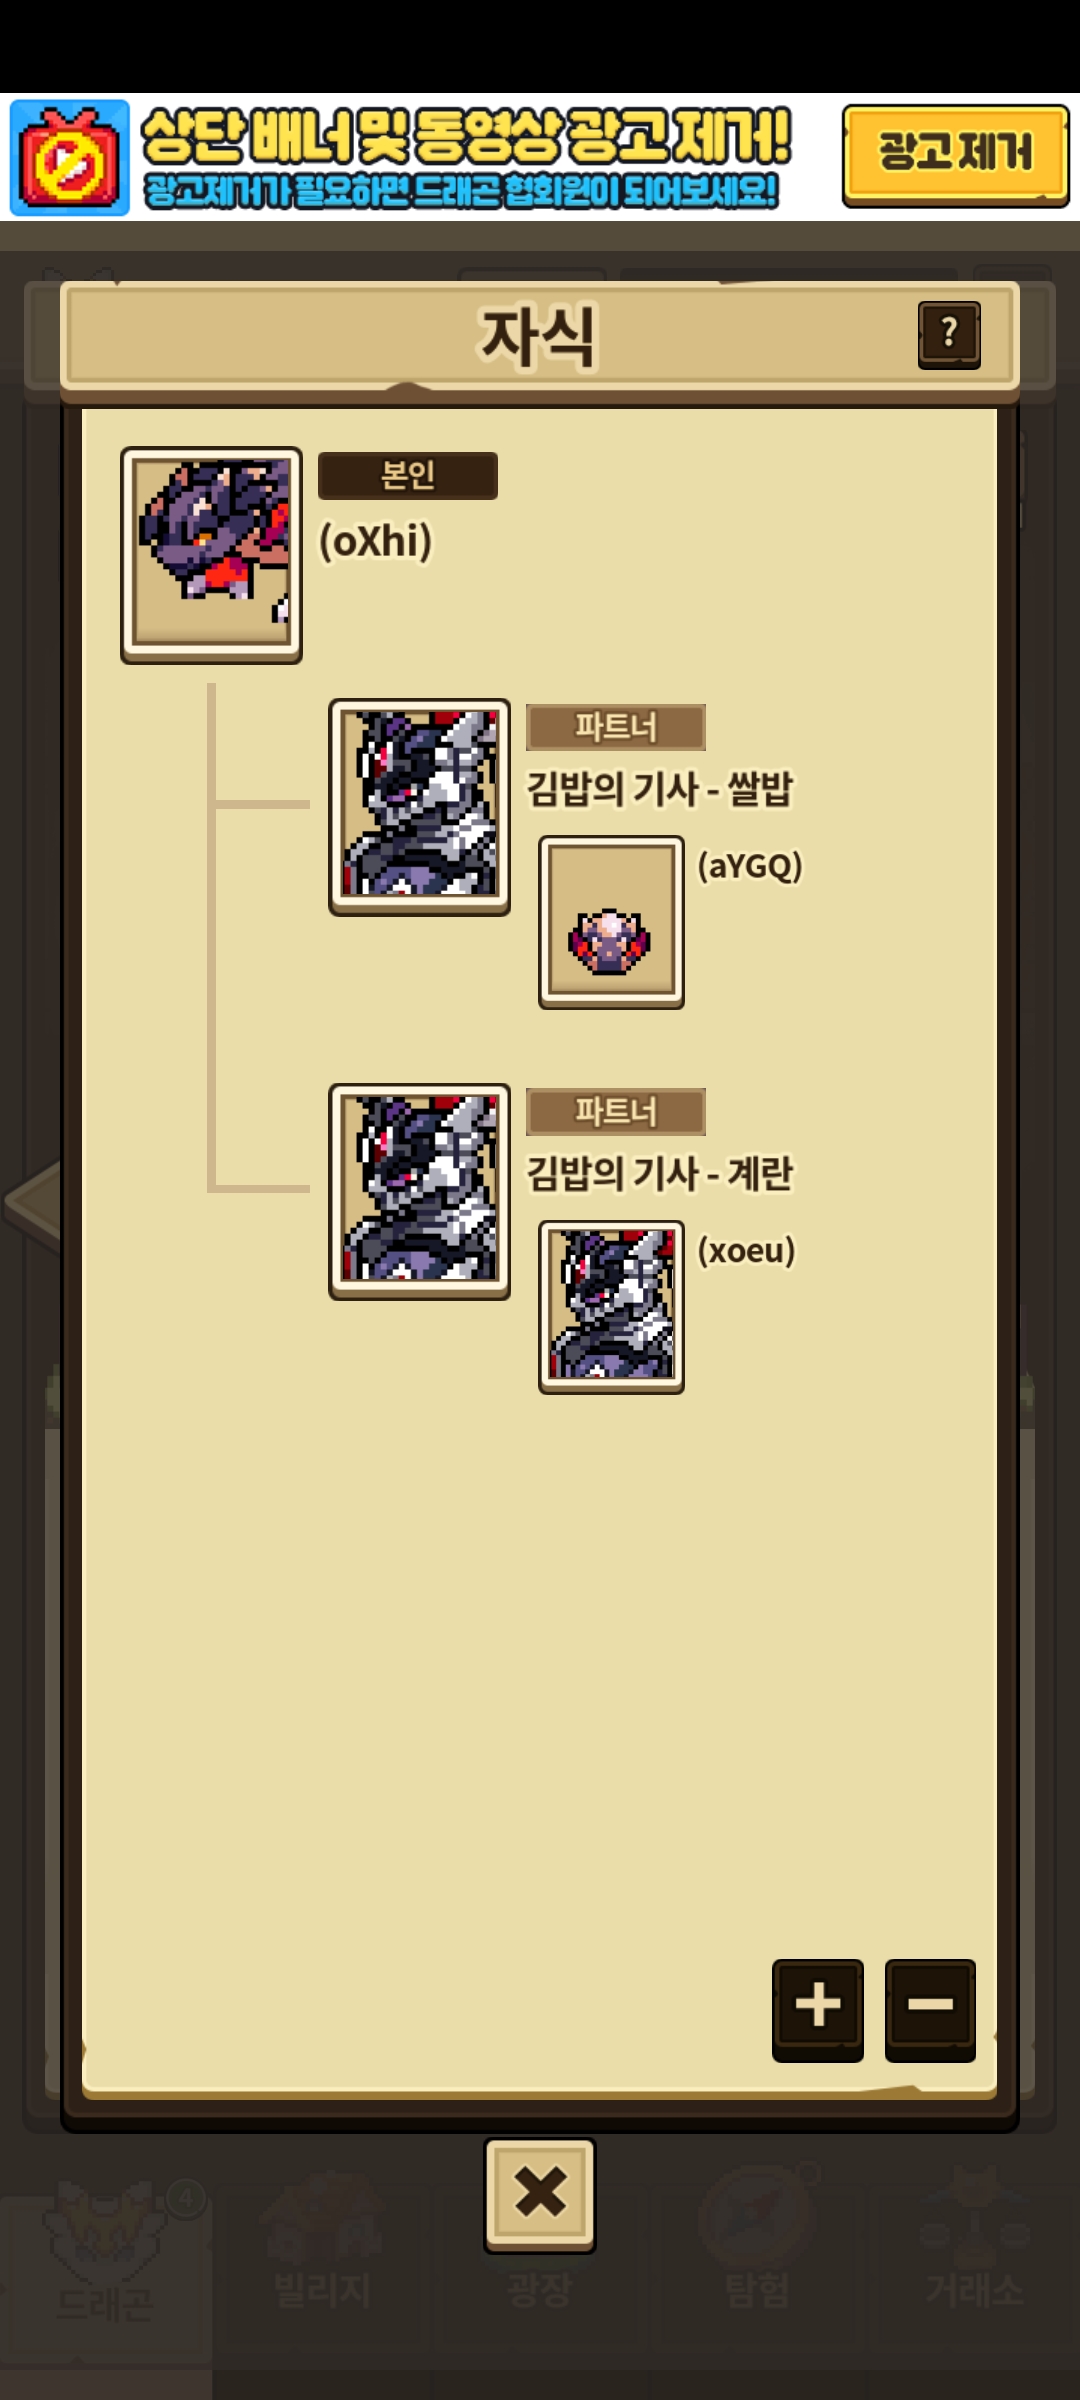Close the 자식 panel with X button

[x=540, y=2195]
